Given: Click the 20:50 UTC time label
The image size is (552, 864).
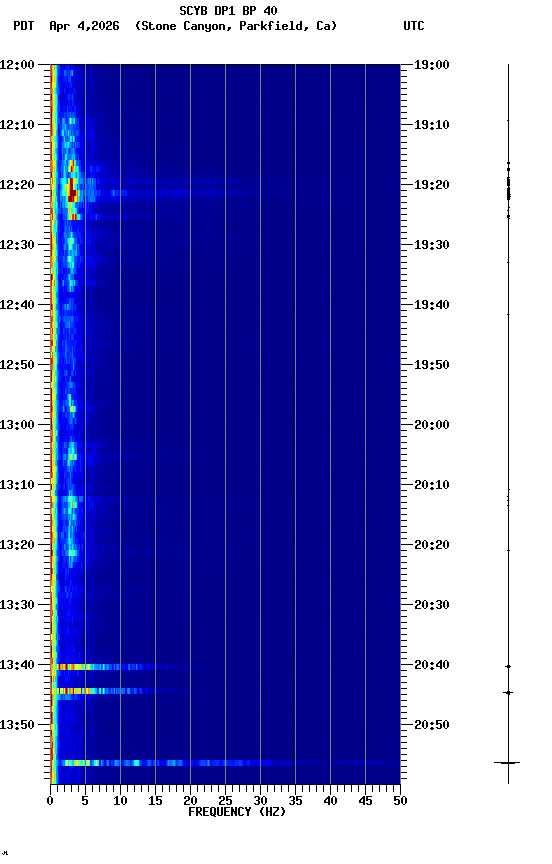Looking at the screenshot, I should 432,725.
